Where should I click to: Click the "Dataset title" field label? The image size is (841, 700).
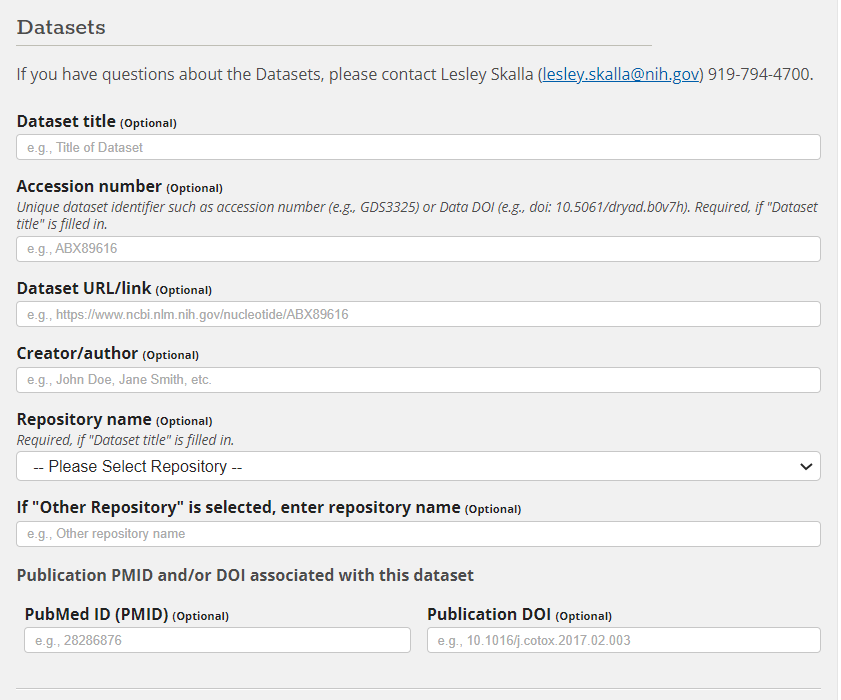(x=66, y=121)
